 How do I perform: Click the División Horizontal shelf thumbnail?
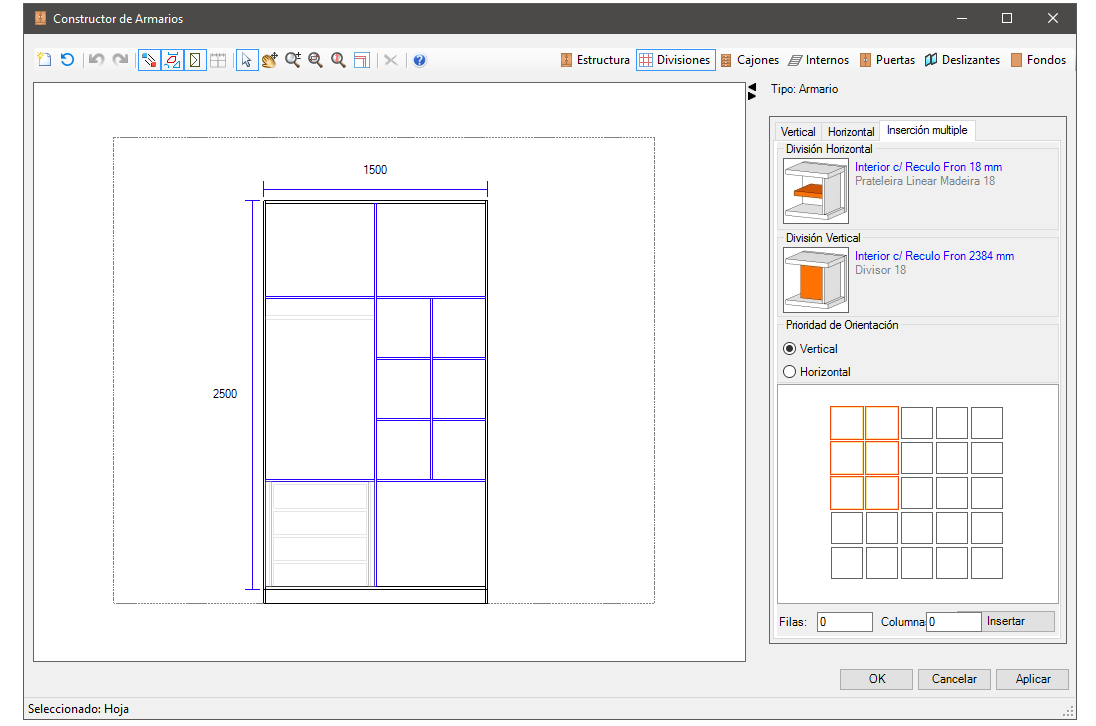[x=816, y=191]
